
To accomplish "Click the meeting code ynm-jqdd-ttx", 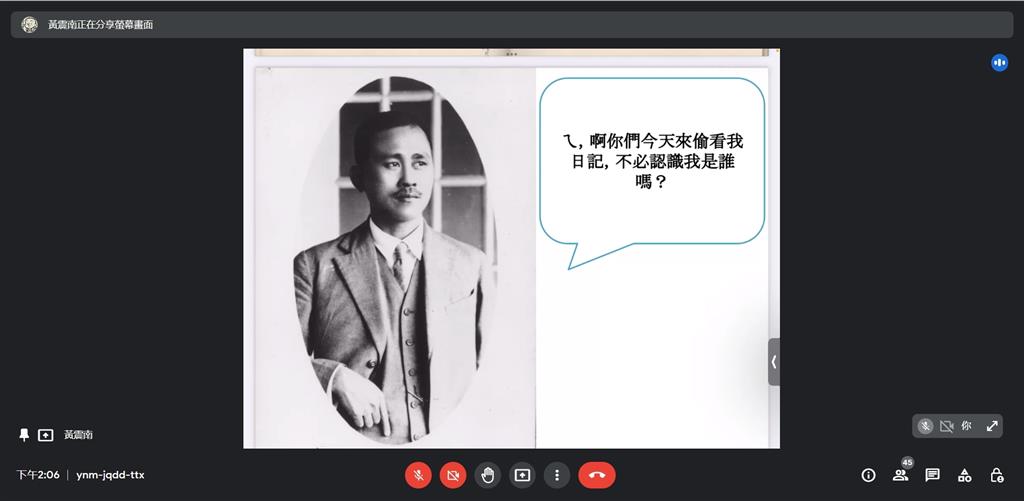I will (x=110, y=475).
